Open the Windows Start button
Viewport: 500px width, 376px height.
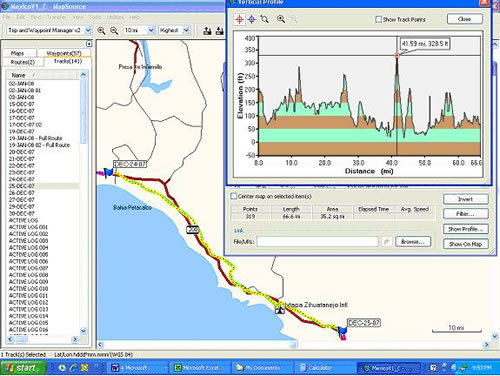pos(23,368)
